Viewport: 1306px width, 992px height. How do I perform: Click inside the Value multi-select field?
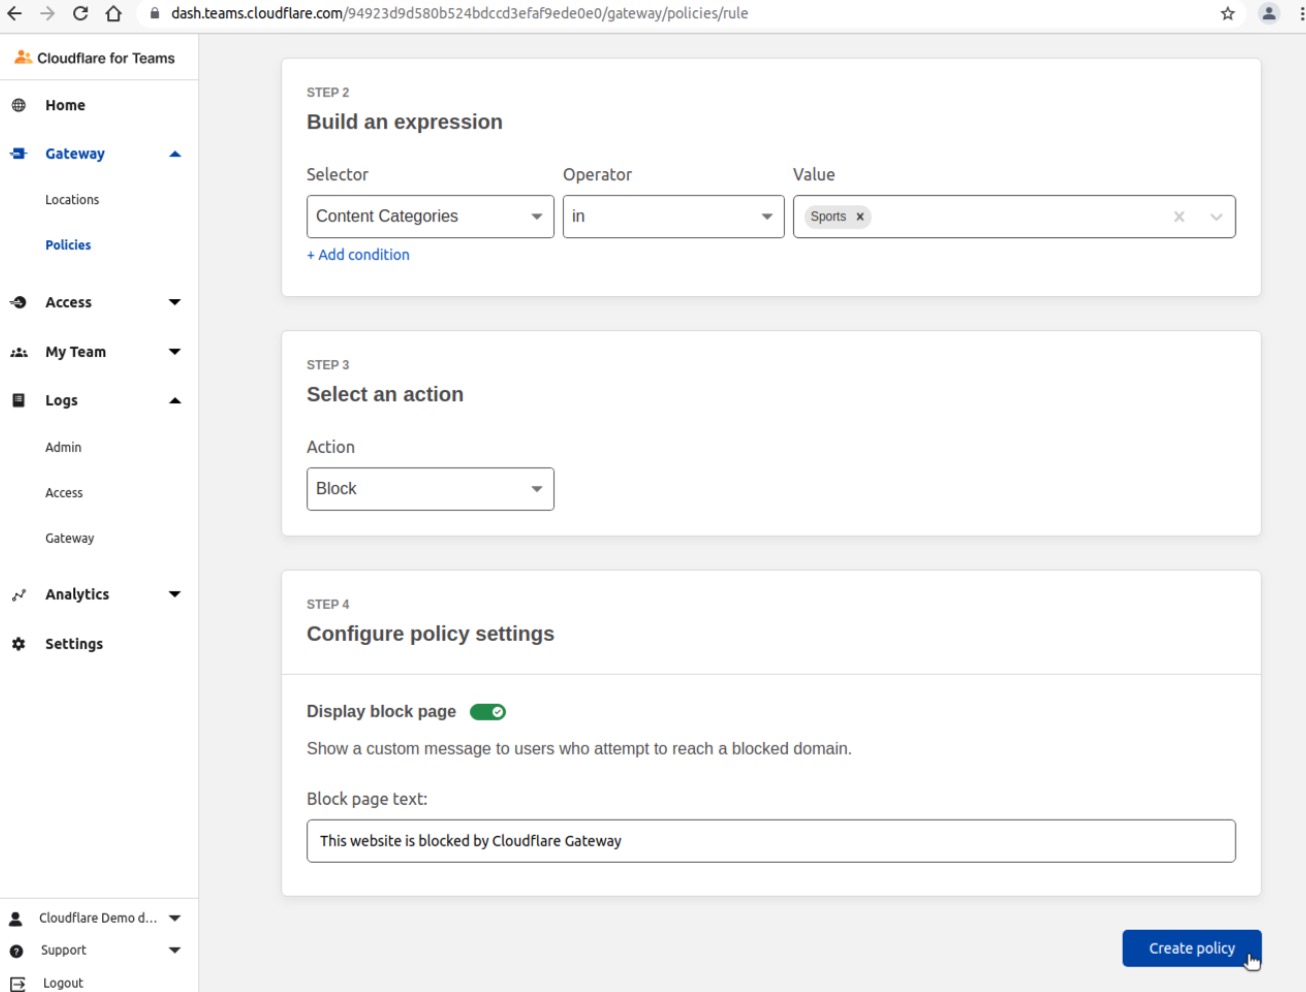tap(1014, 217)
